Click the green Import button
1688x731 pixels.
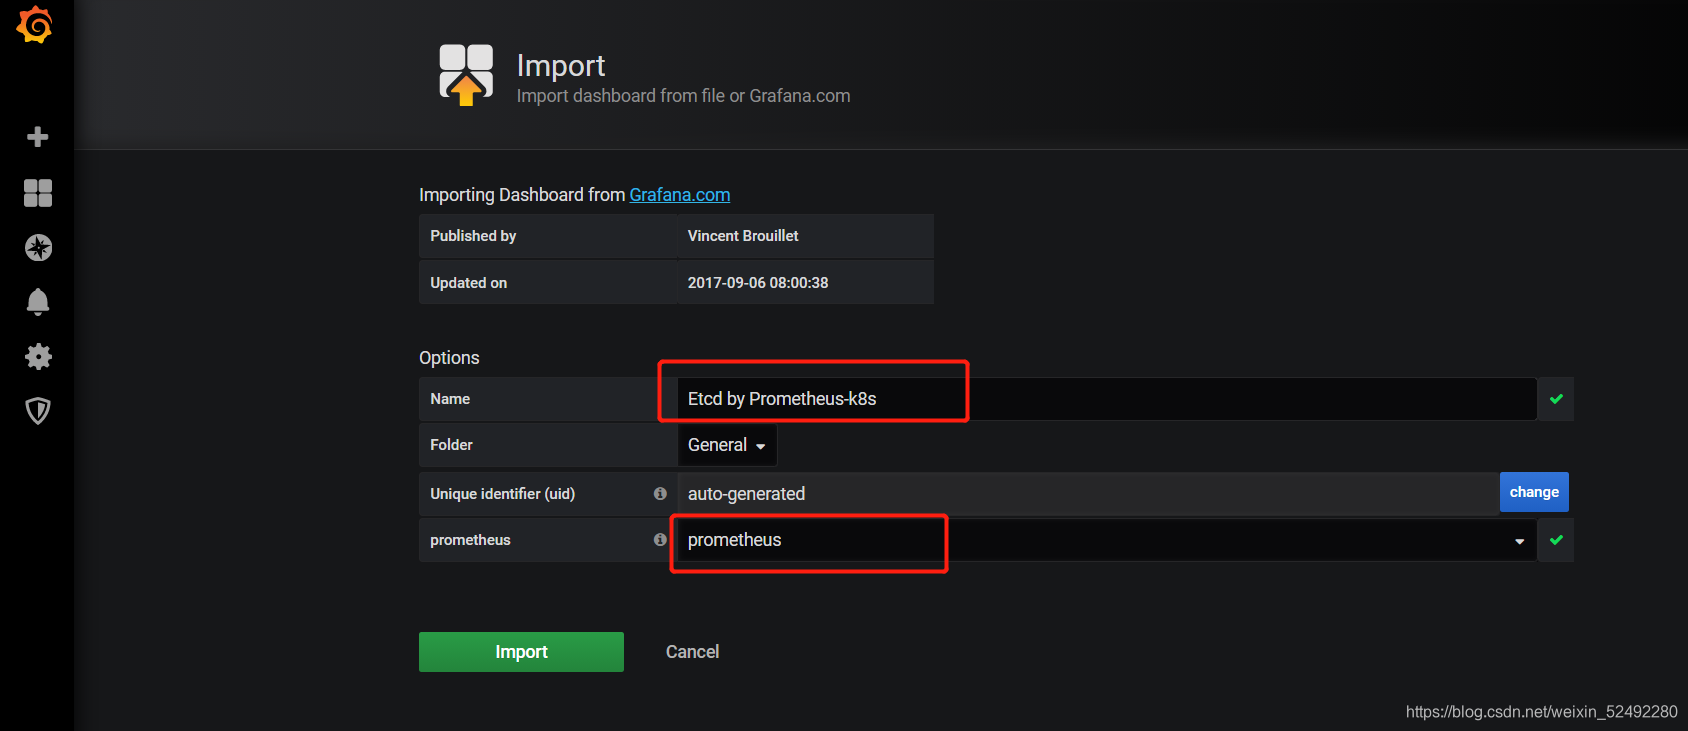[x=521, y=652]
